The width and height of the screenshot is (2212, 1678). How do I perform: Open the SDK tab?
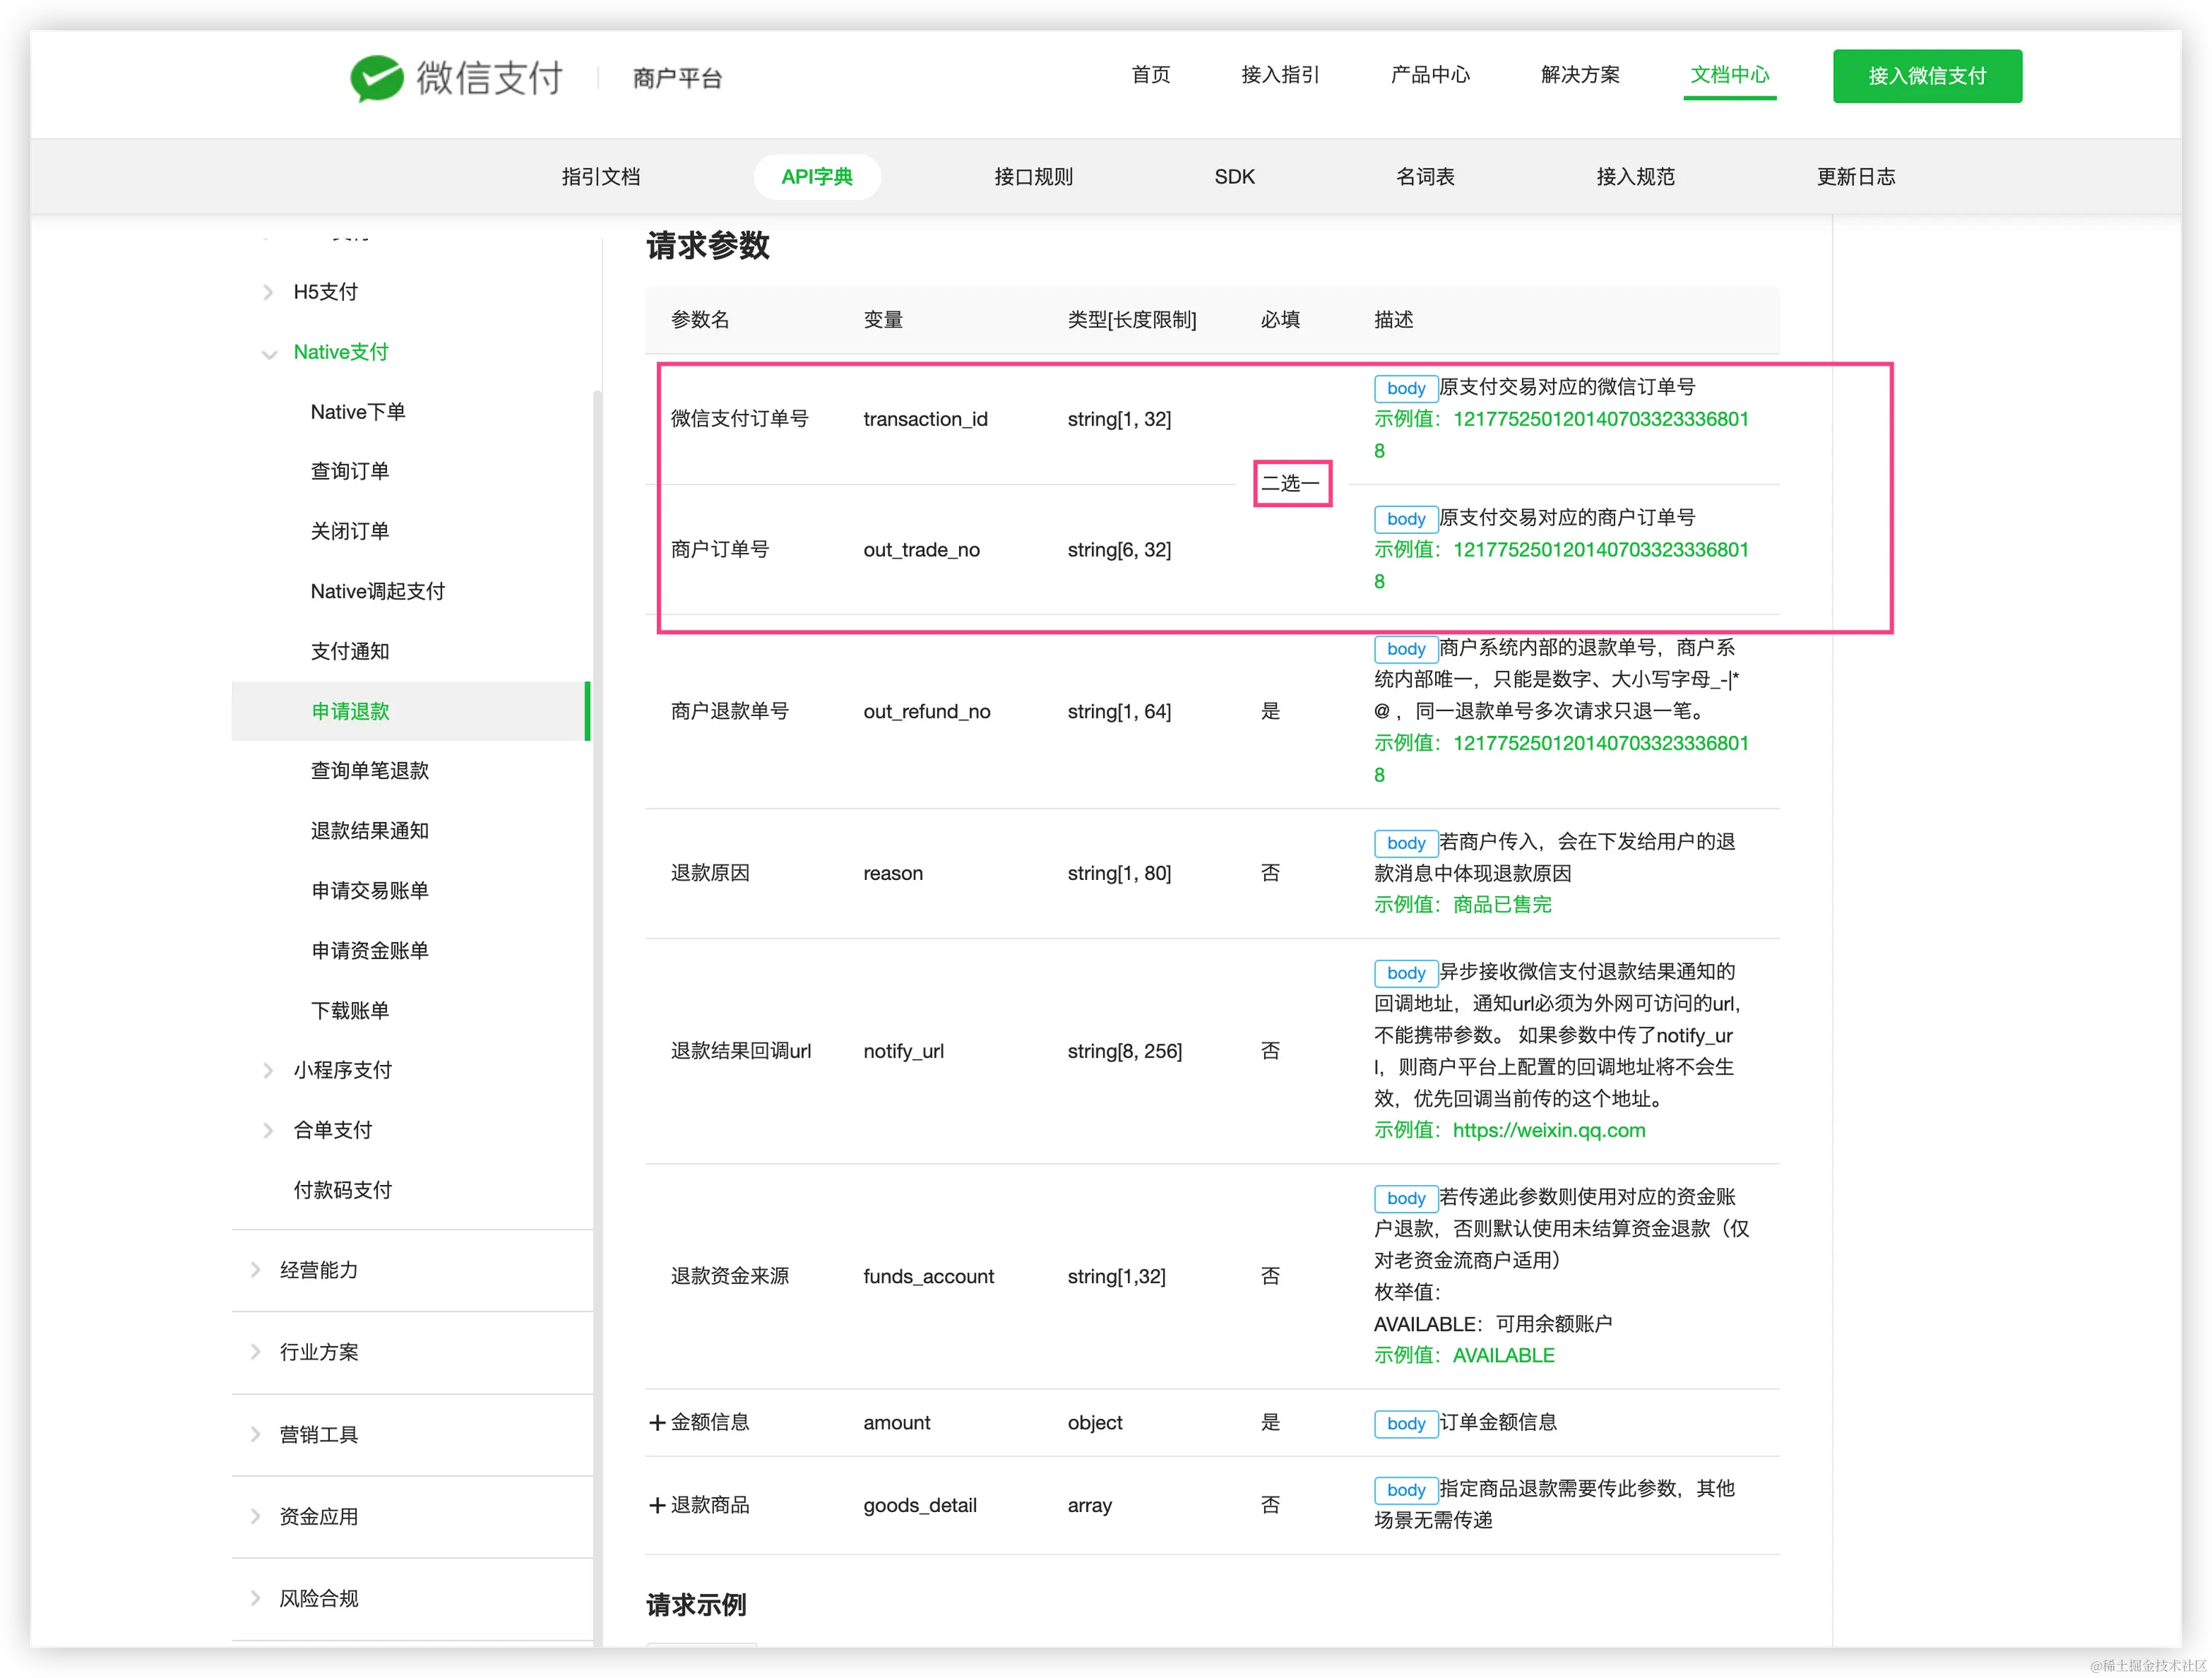click(1234, 177)
